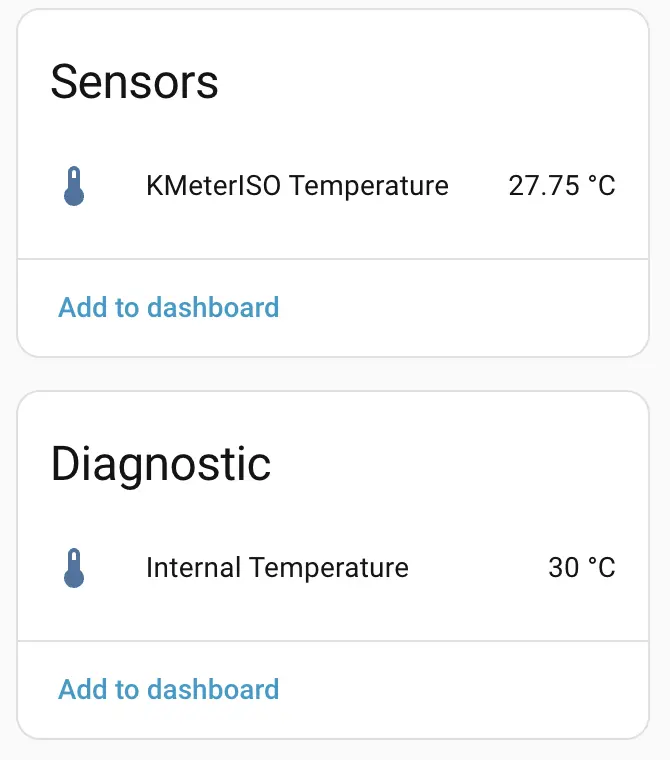Viewport: 670px width, 760px height.
Task: Open the Internal Temperature entity label
Action: click(x=277, y=568)
